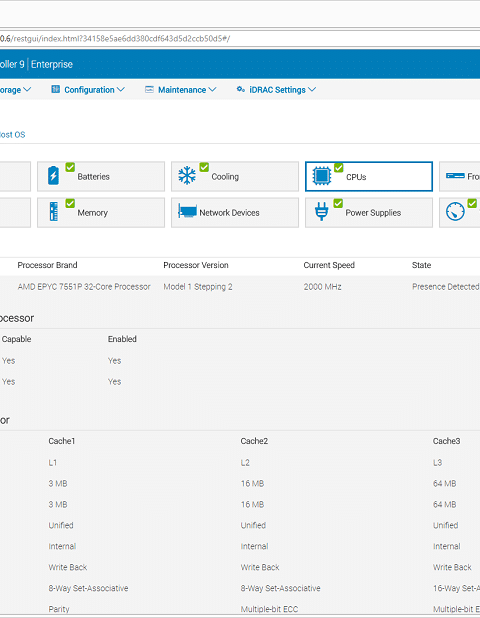The width and height of the screenshot is (480, 618).
Task: Click the Processor Brand column header
Action: pos(47,265)
